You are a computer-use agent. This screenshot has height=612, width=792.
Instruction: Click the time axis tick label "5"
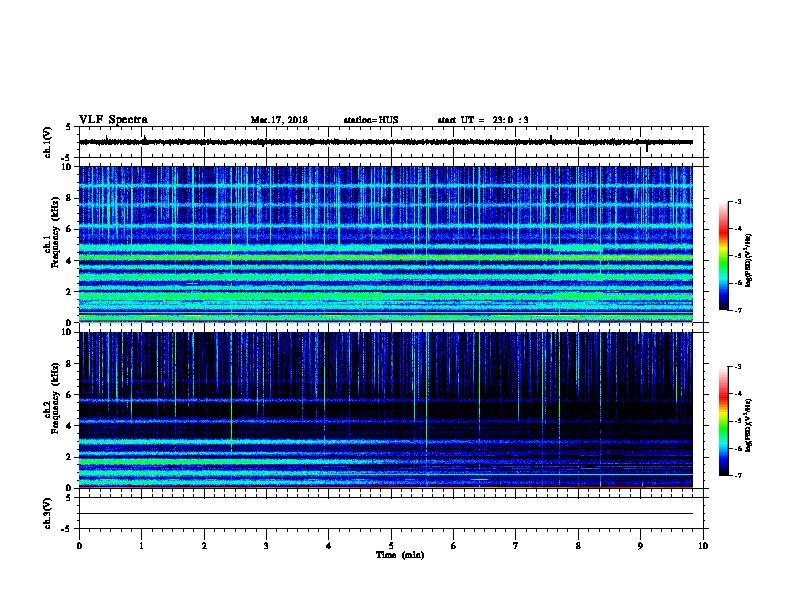(x=391, y=546)
